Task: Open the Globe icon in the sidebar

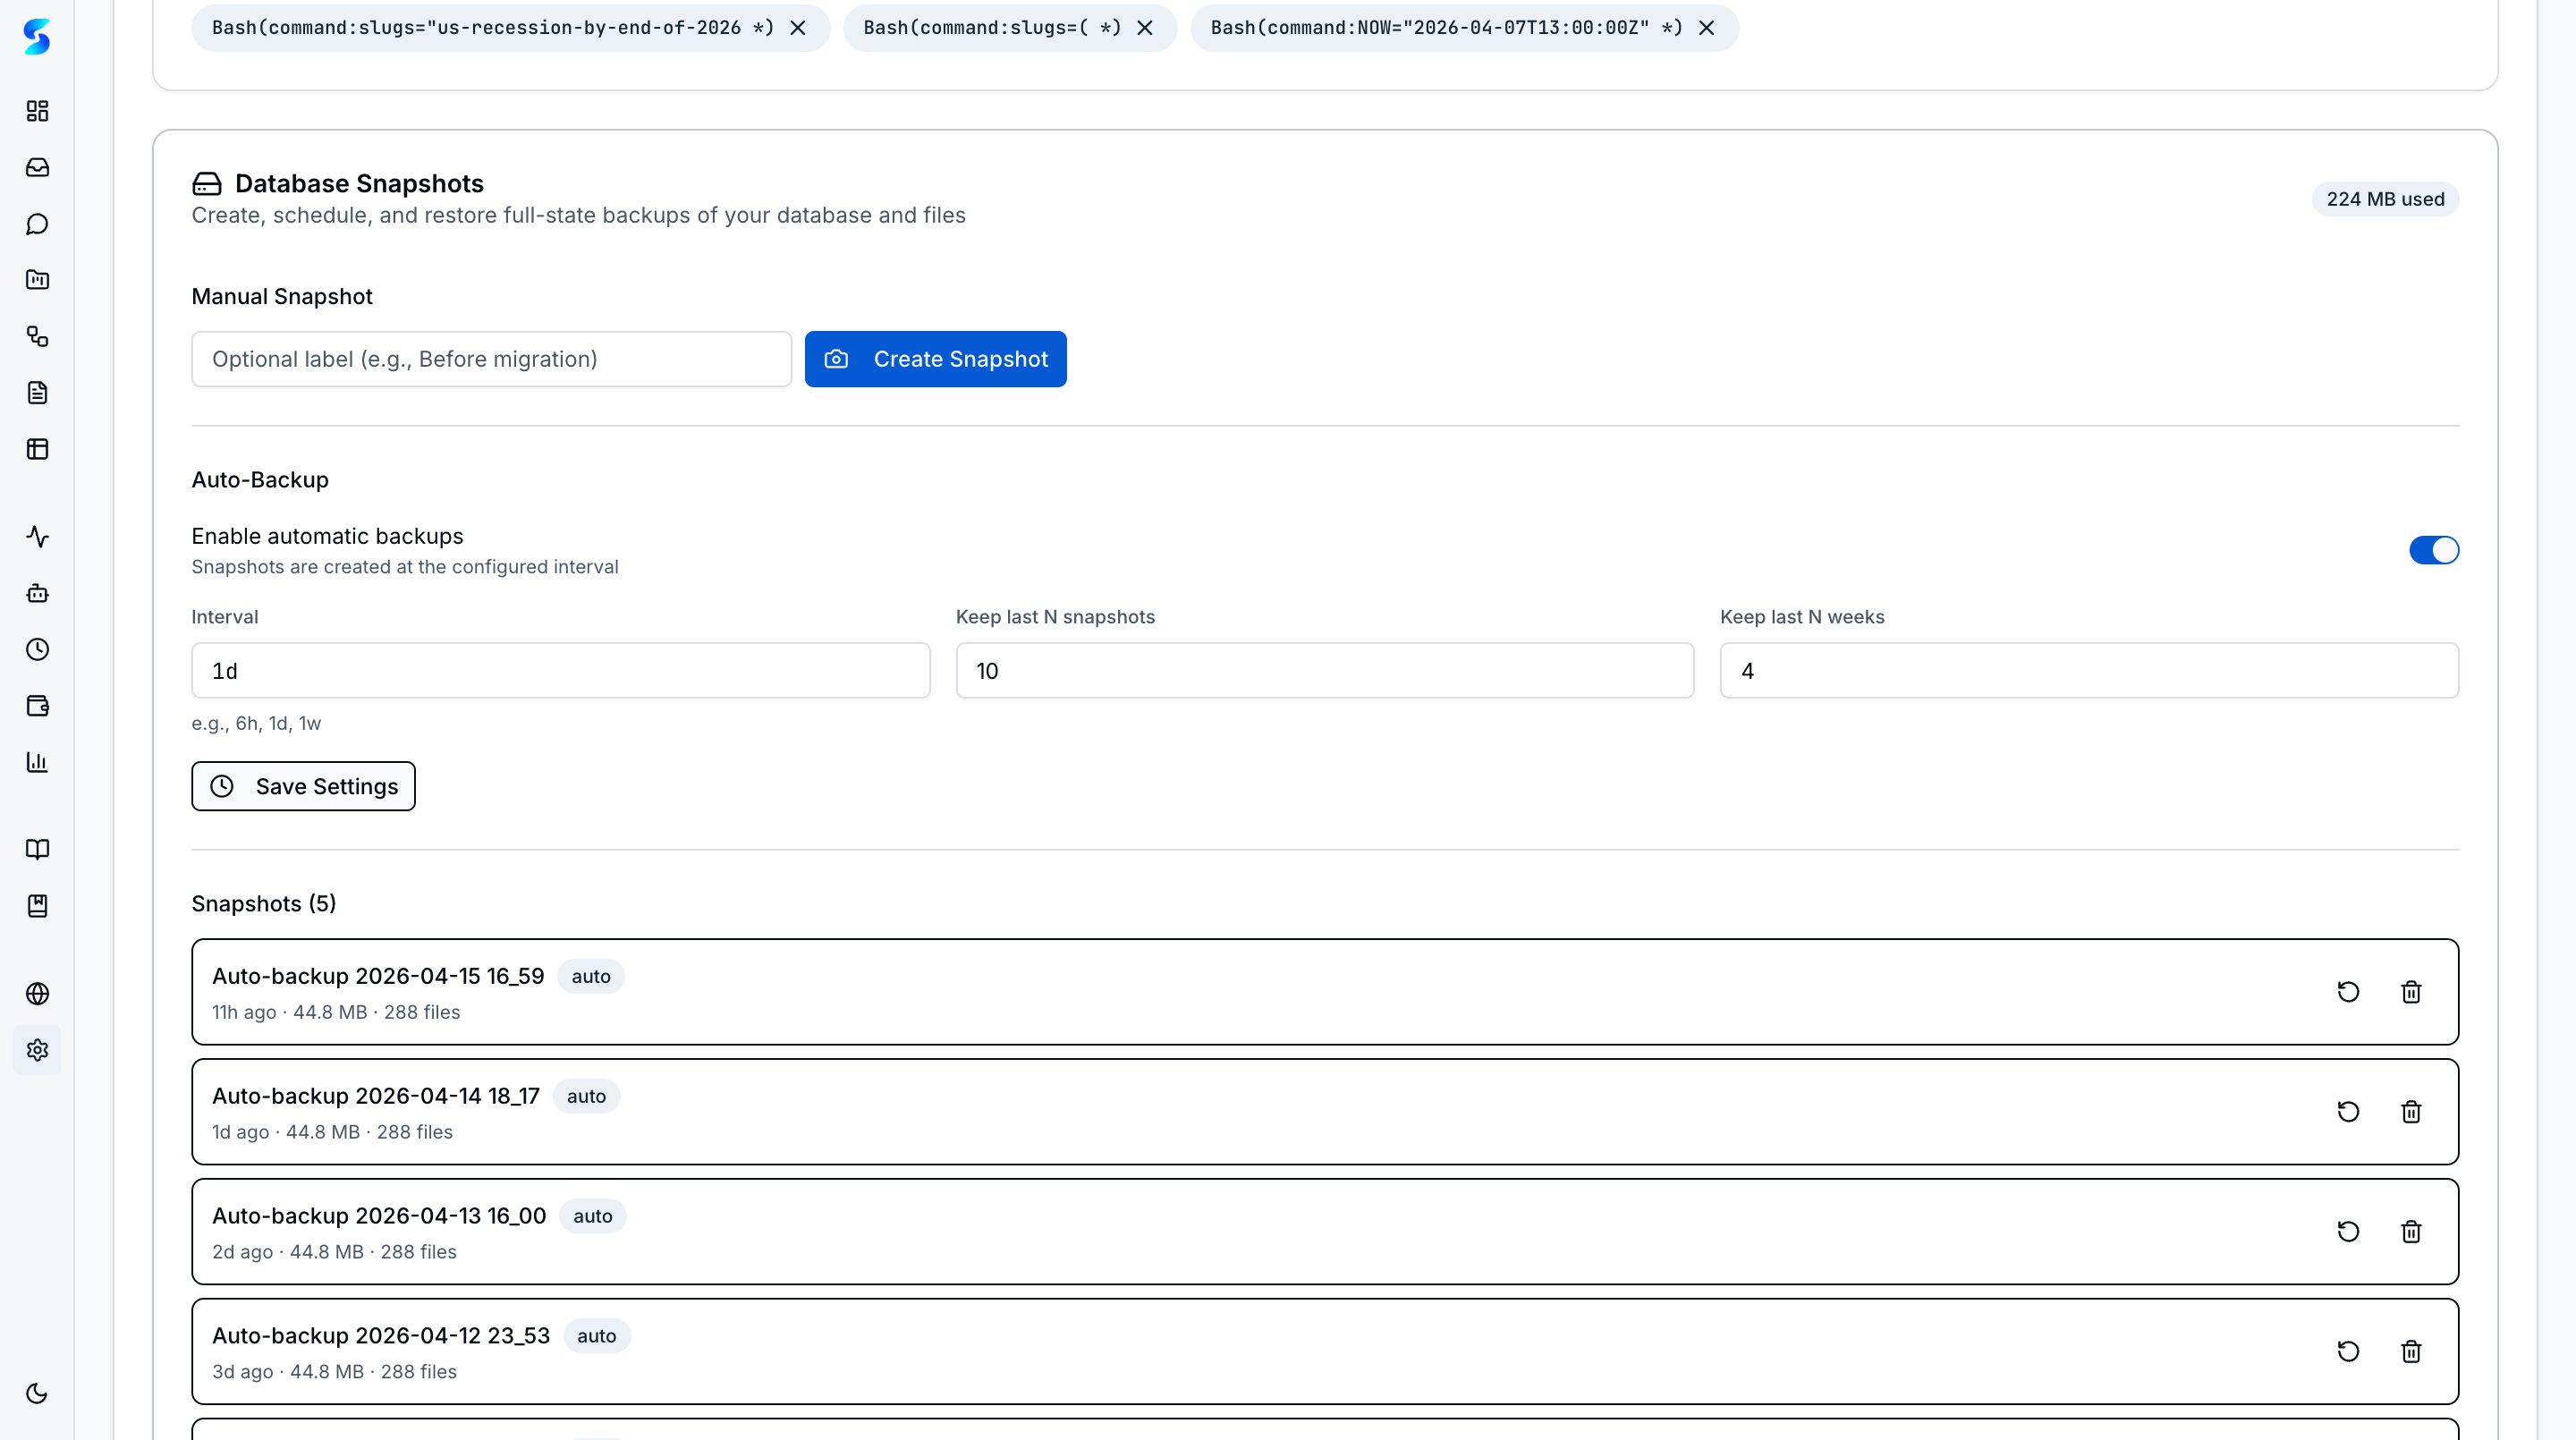Action: [37, 993]
